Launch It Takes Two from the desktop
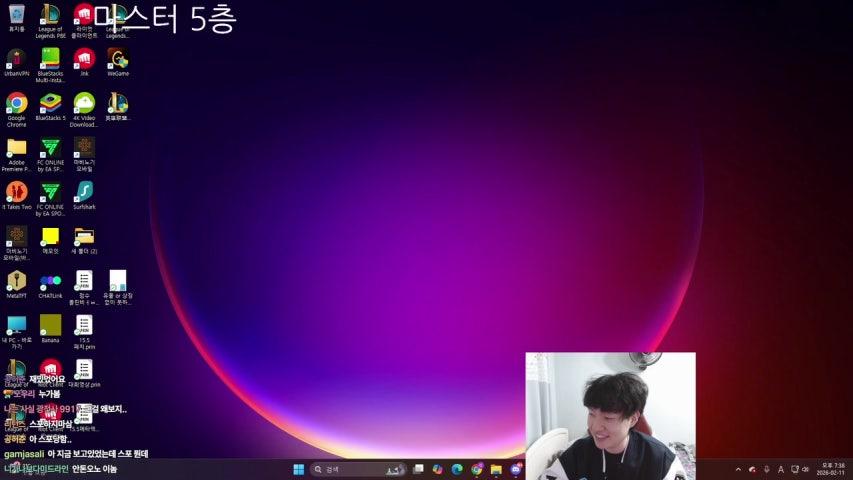The height and width of the screenshot is (480, 853). [x=16, y=190]
